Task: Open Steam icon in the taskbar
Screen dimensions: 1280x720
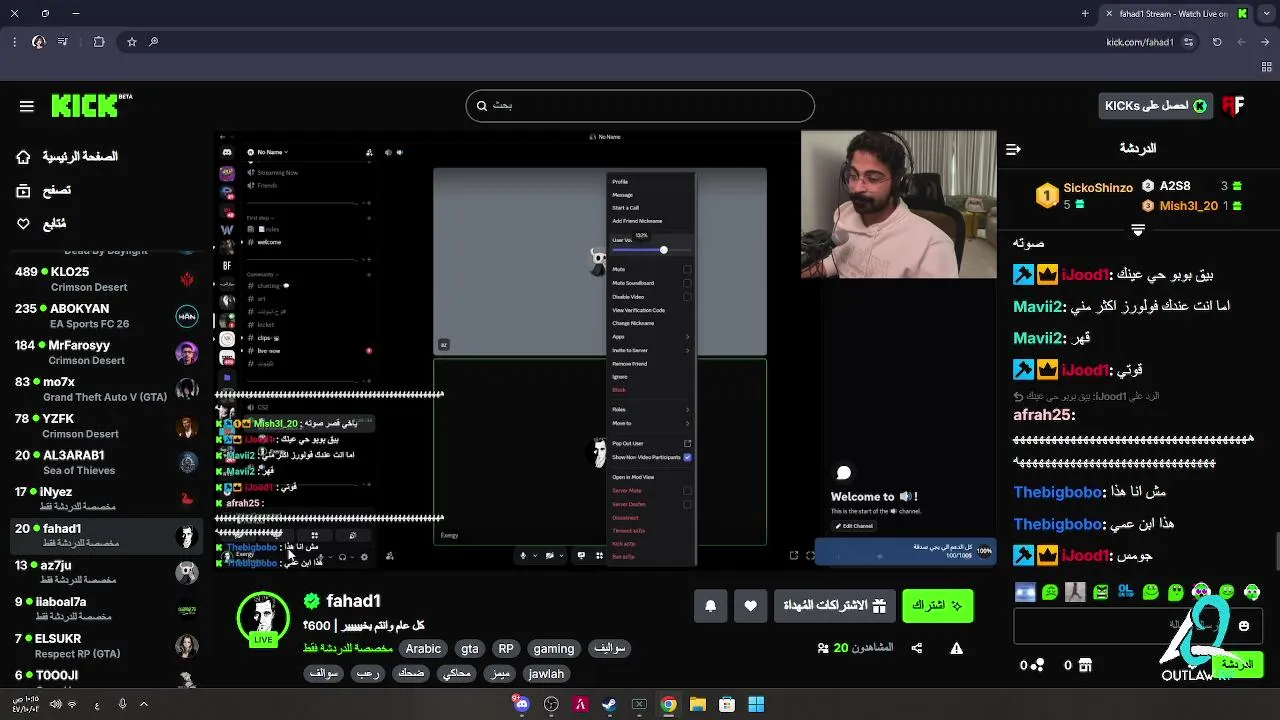Action: (610, 704)
